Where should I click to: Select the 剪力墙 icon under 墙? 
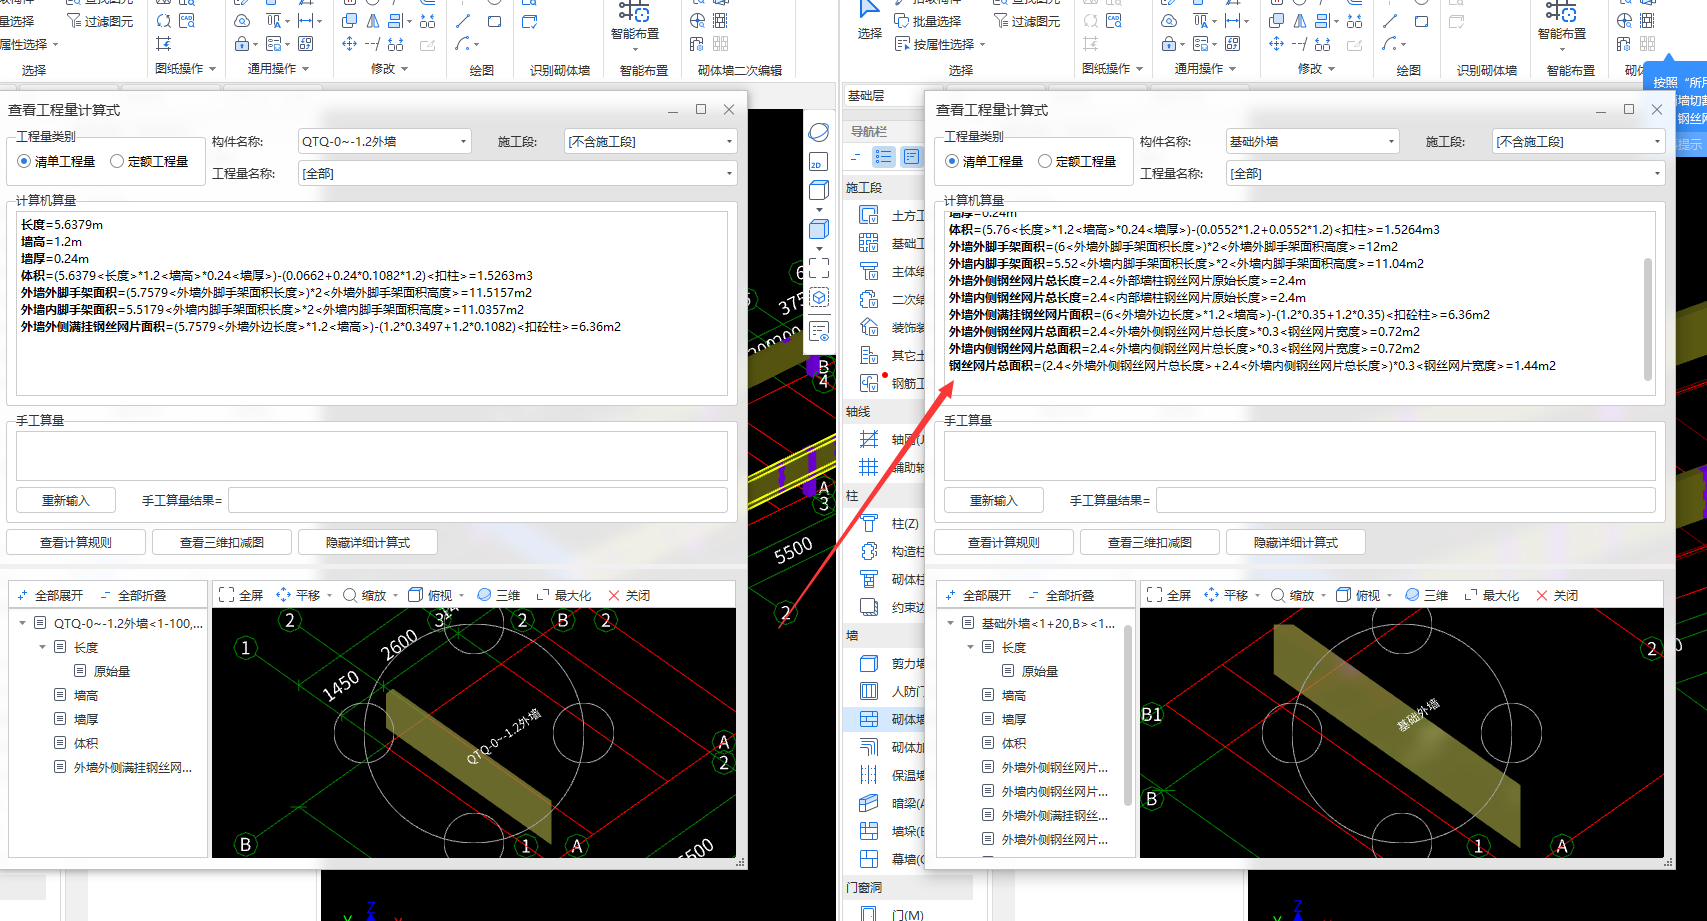869,663
